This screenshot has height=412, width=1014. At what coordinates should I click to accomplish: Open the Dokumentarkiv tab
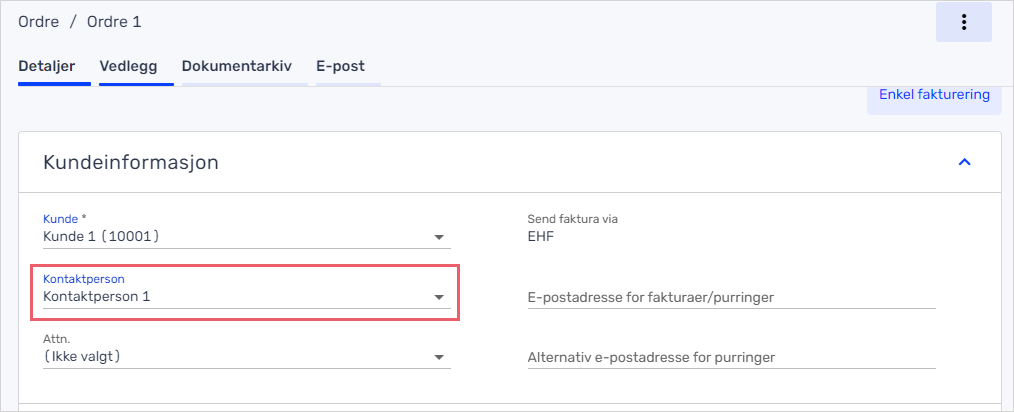(237, 66)
